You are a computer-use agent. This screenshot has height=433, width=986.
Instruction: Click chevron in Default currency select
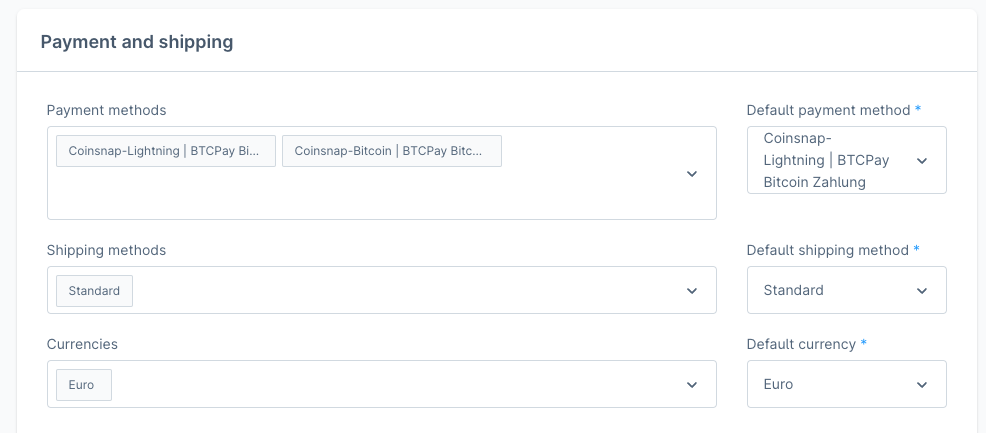pos(922,385)
